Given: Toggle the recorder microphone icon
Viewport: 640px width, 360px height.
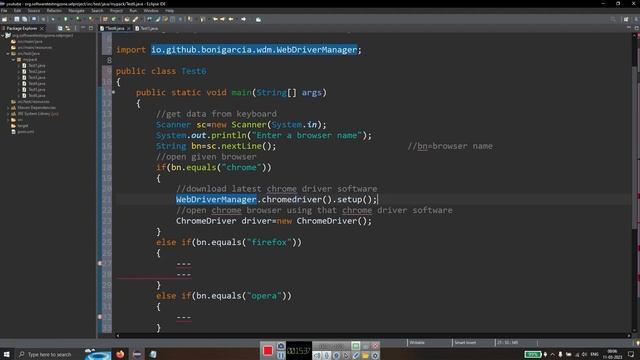Looking at the screenshot, I should (x=327, y=356).
